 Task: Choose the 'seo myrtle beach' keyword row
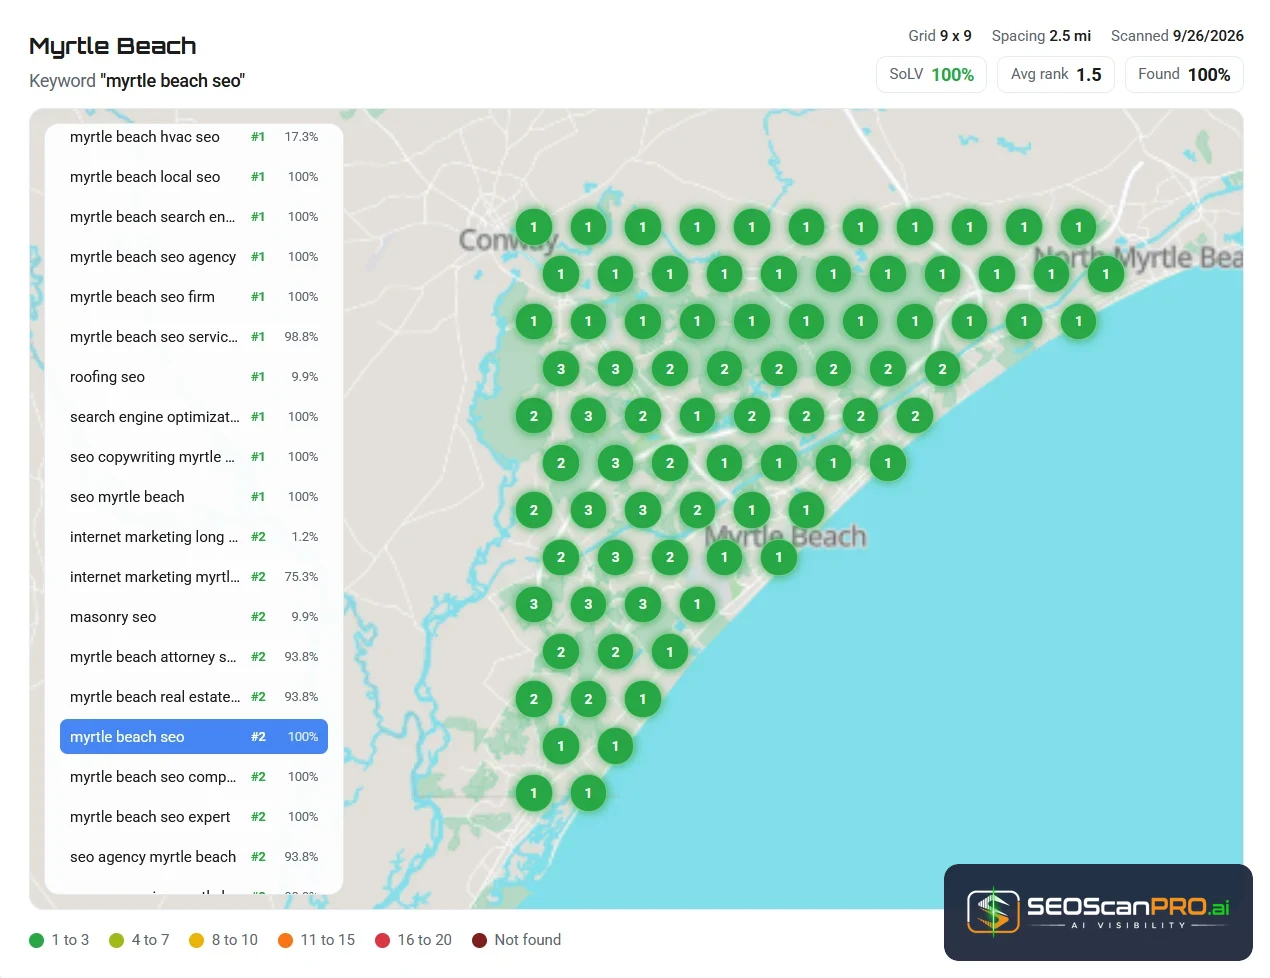(194, 497)
